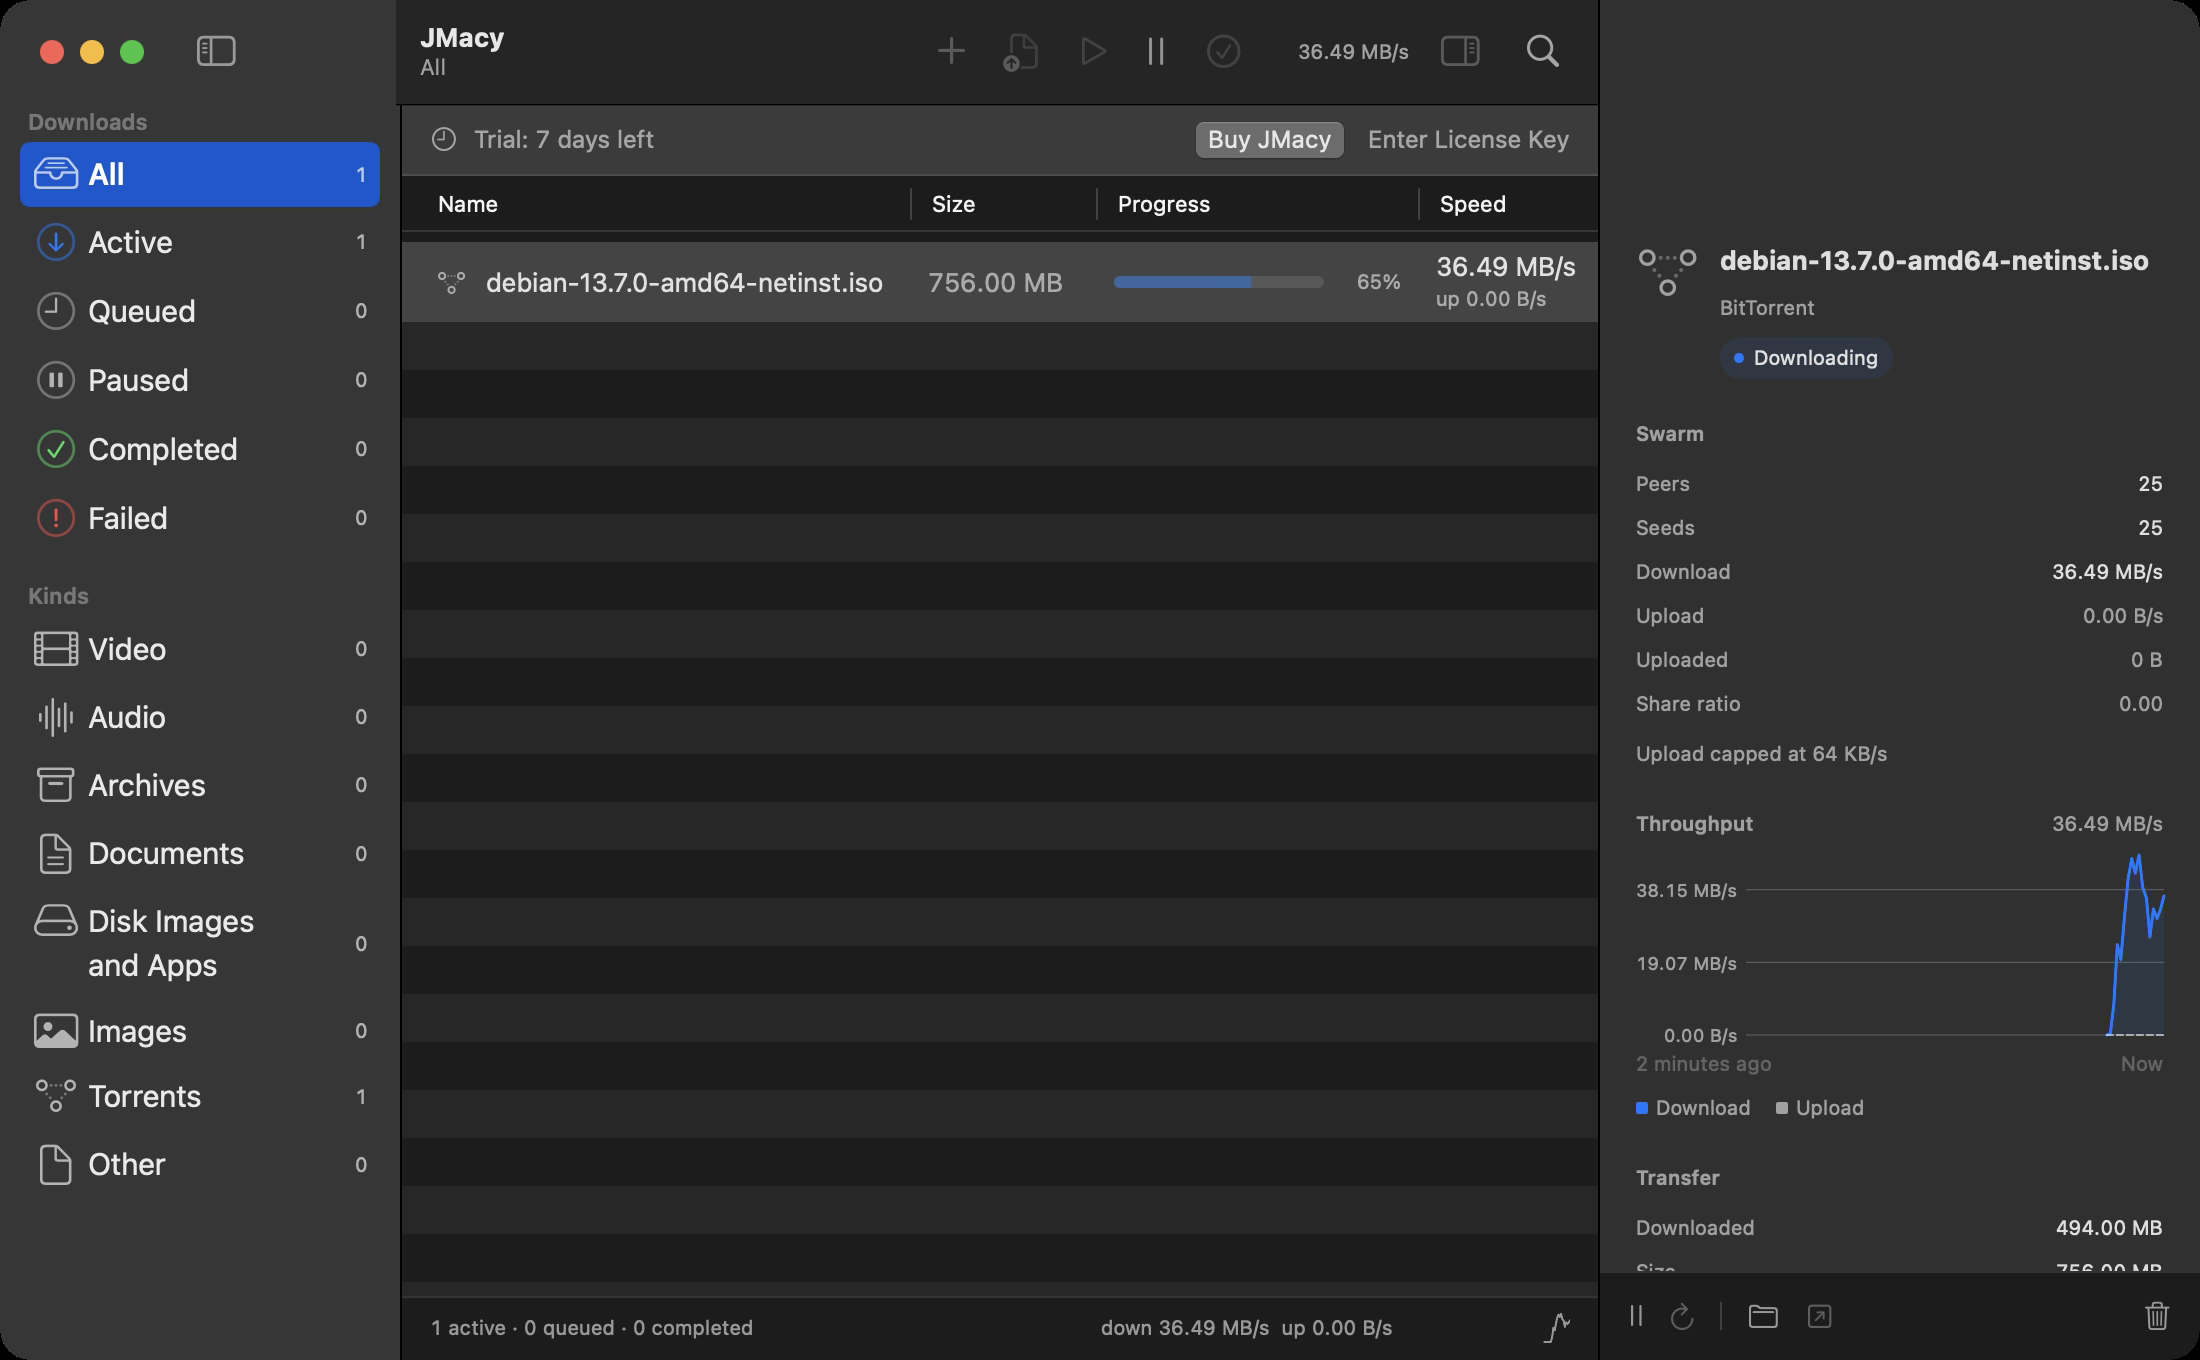Reveal download in folder icon

coord(1762,1316)
